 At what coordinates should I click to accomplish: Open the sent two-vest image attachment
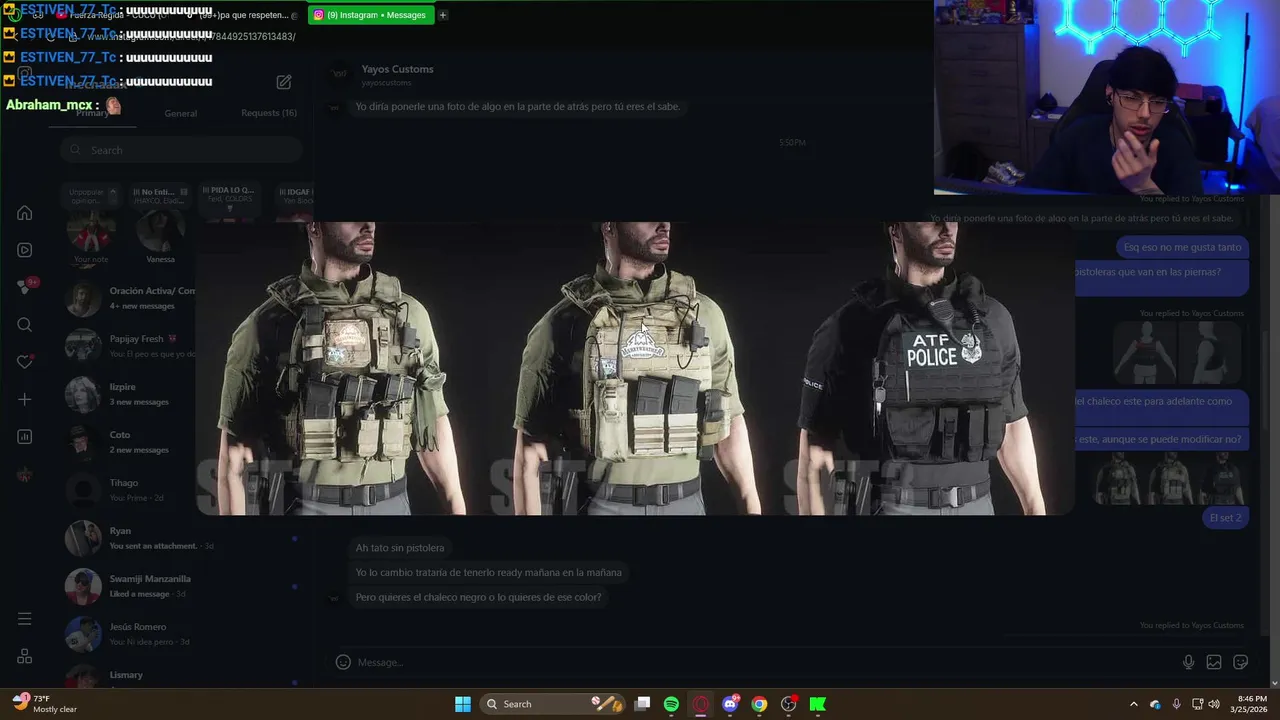(1178, 351)
